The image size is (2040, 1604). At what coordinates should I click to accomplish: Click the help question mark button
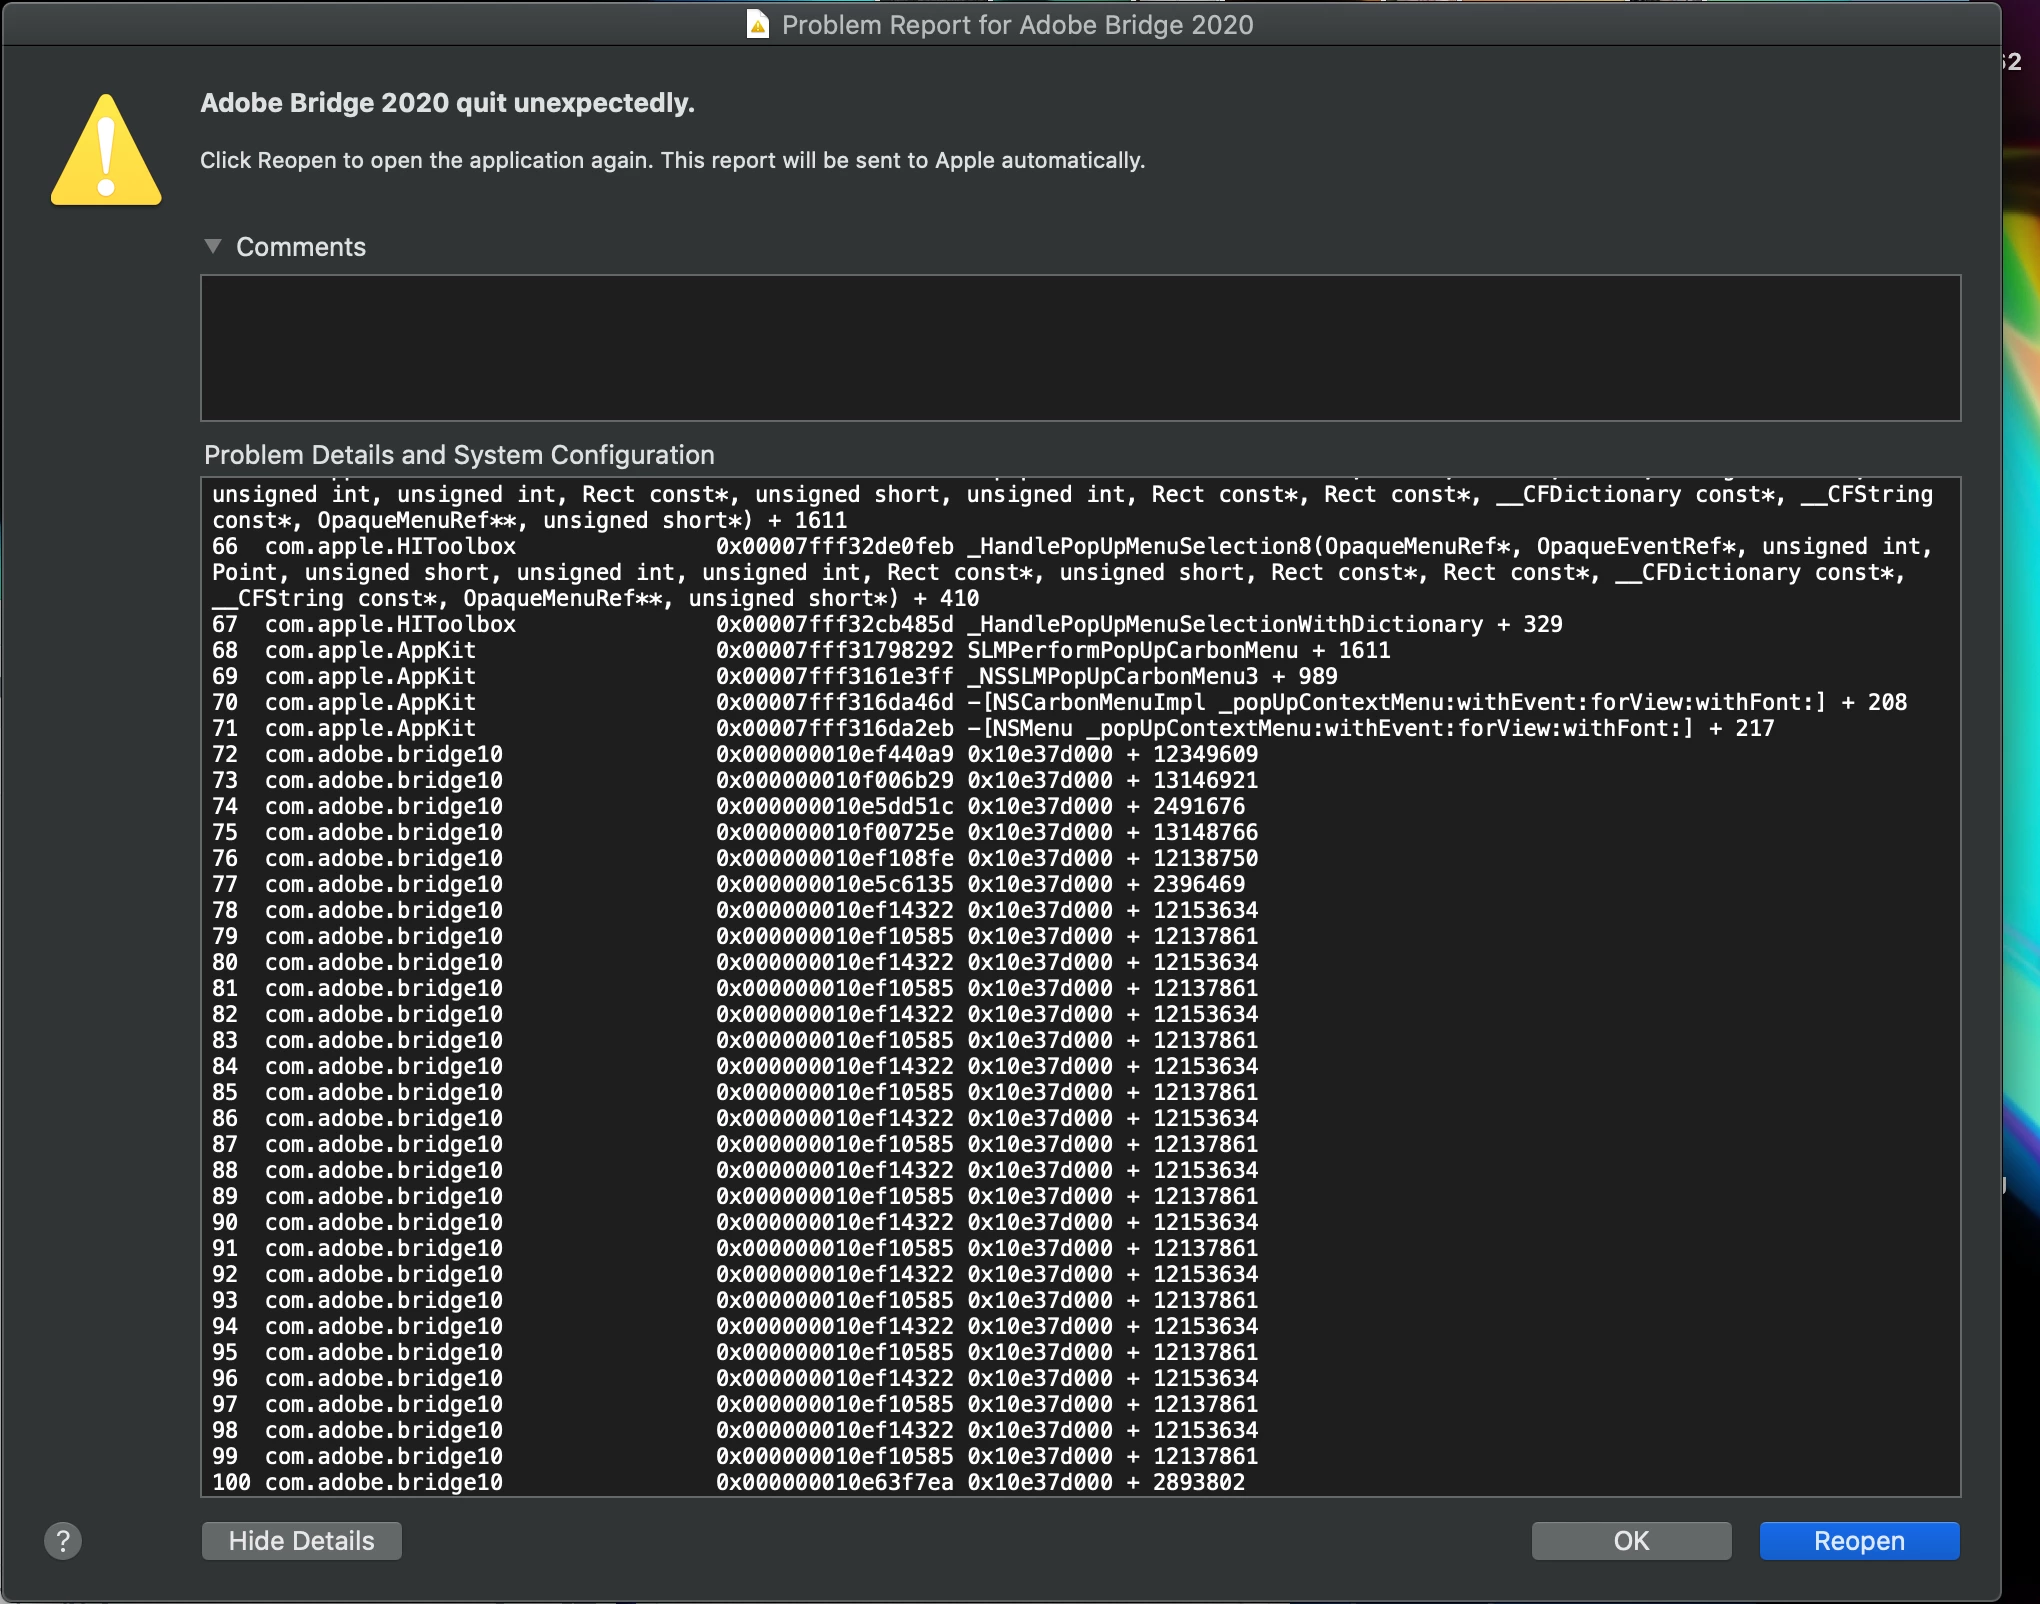click(x=62, y=1541)
